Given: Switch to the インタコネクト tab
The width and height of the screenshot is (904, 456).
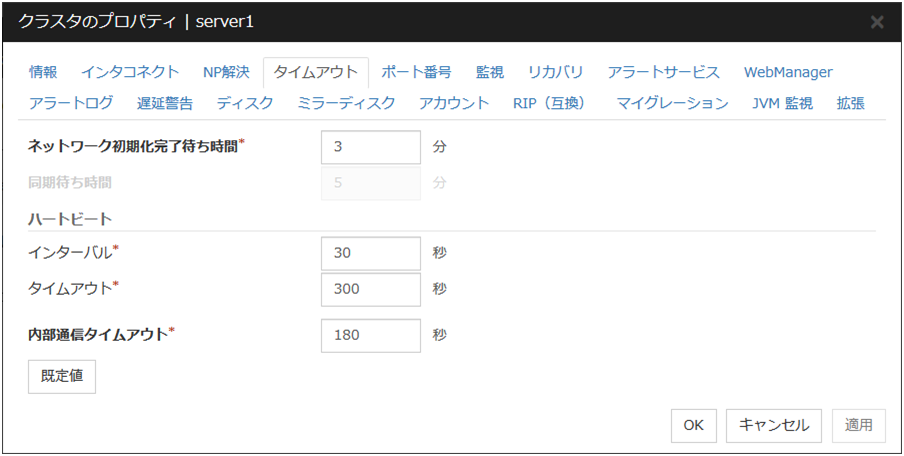Looking at the screenshot, I should pyautogui.click(x=130, y=72).
